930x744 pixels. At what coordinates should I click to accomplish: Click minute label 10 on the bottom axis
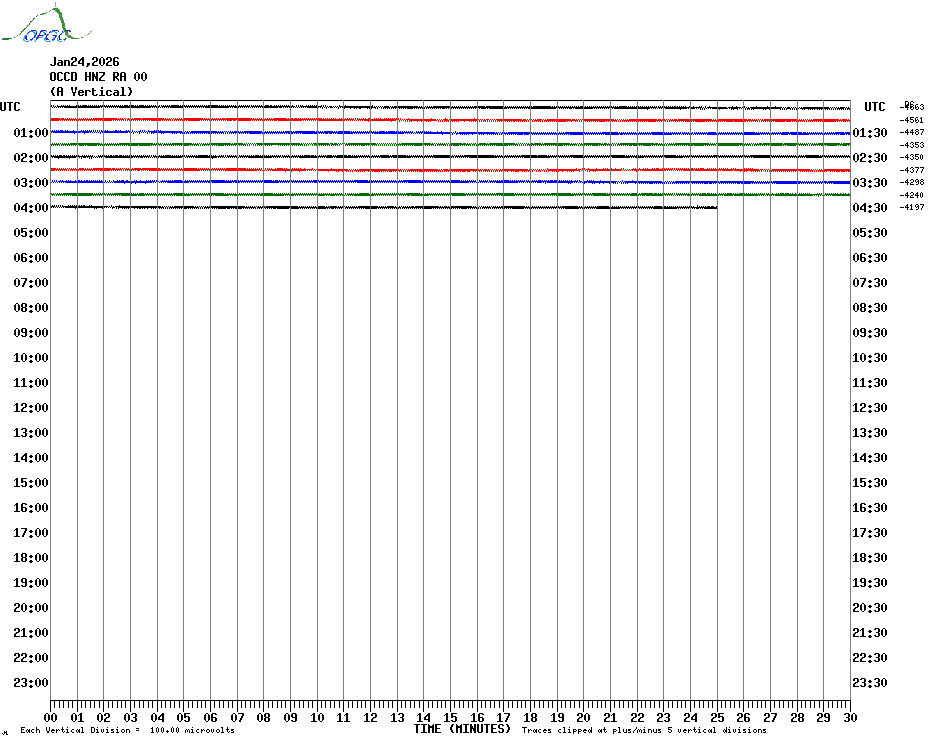[317, 717]
